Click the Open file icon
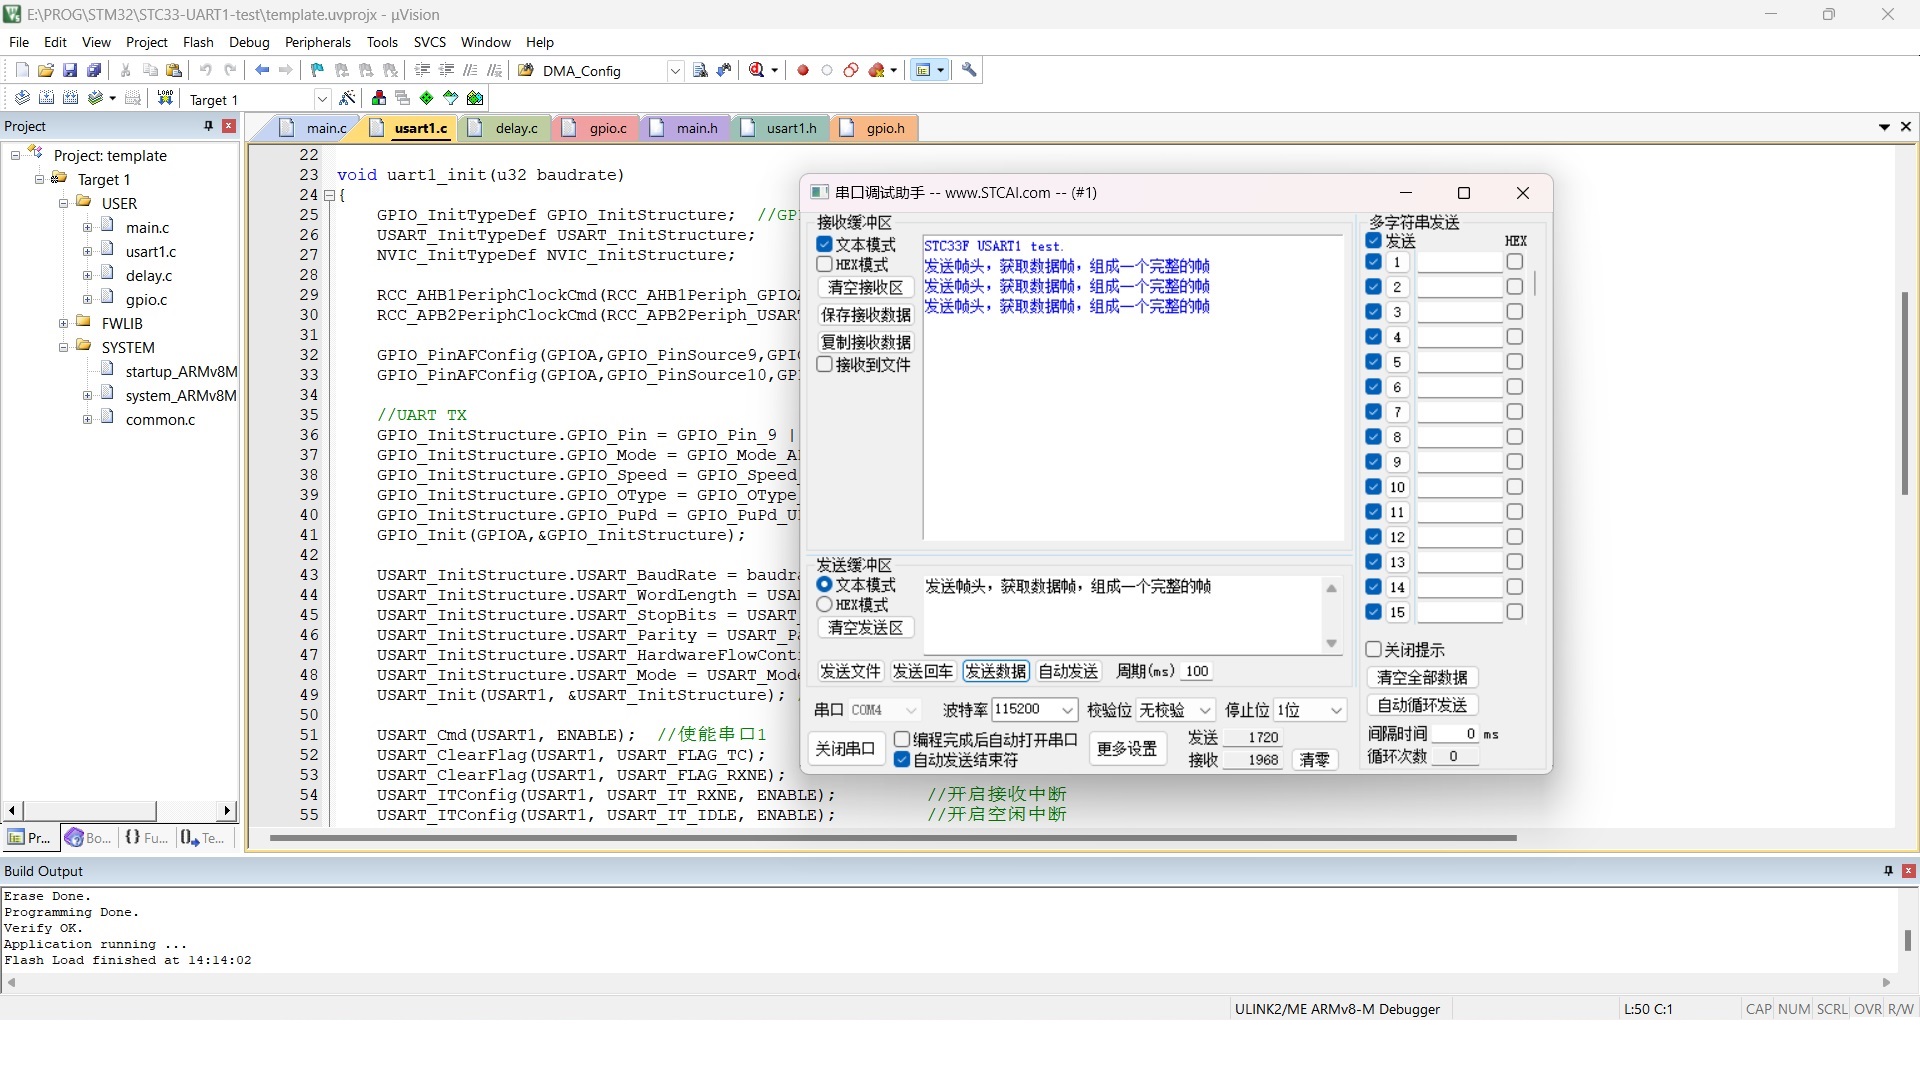Screen dimensions: 1920x1080 click(x=46, y=70)
